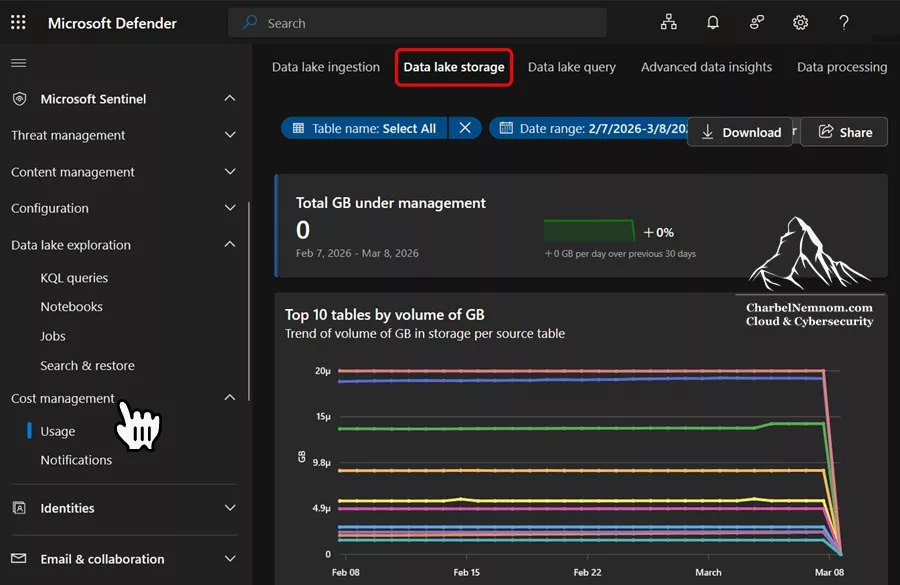Open the Date range filter

[588, 128]
